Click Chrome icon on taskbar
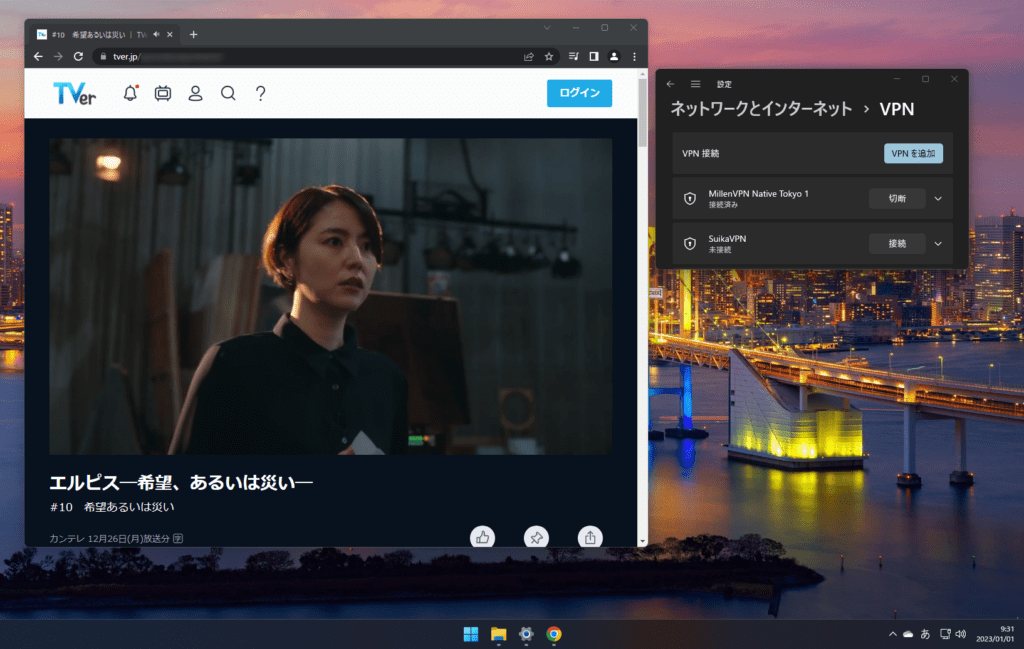Image resolution: width=1024 pixels, height=649 pixels. (554, 634)
